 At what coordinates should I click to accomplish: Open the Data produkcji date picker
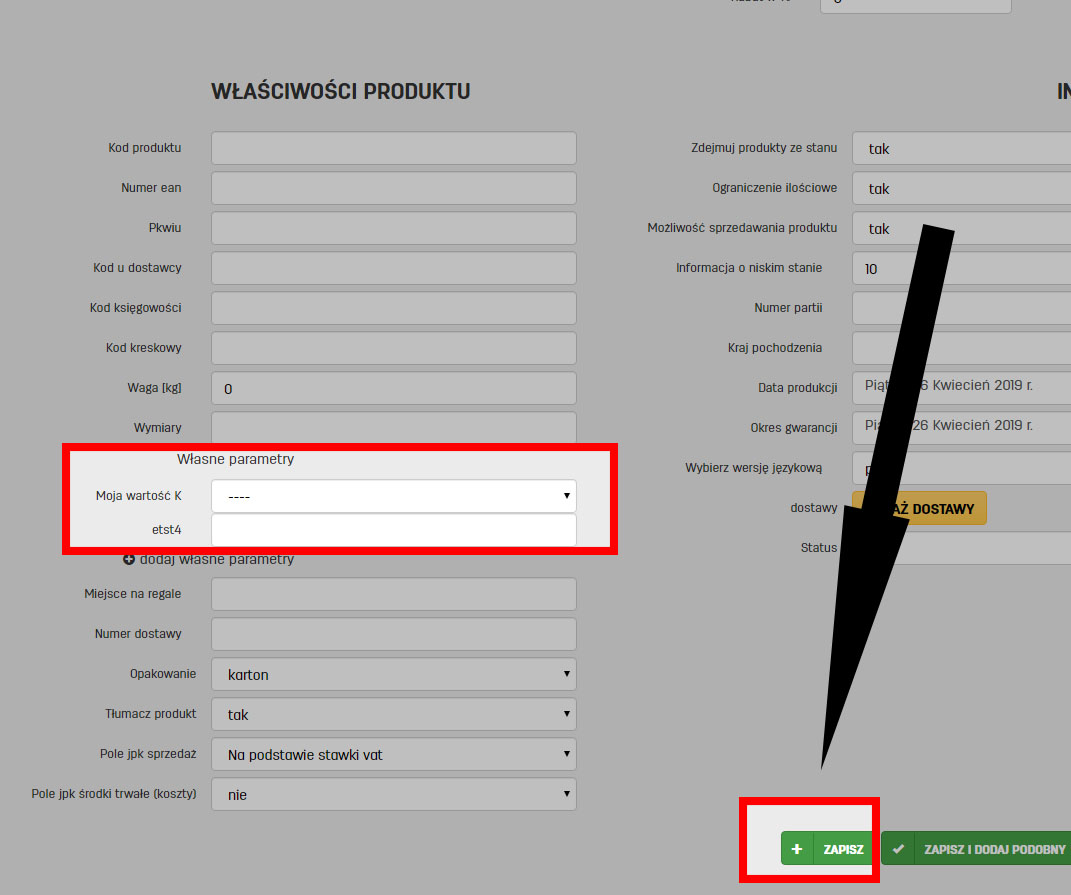tap(960, 387)
